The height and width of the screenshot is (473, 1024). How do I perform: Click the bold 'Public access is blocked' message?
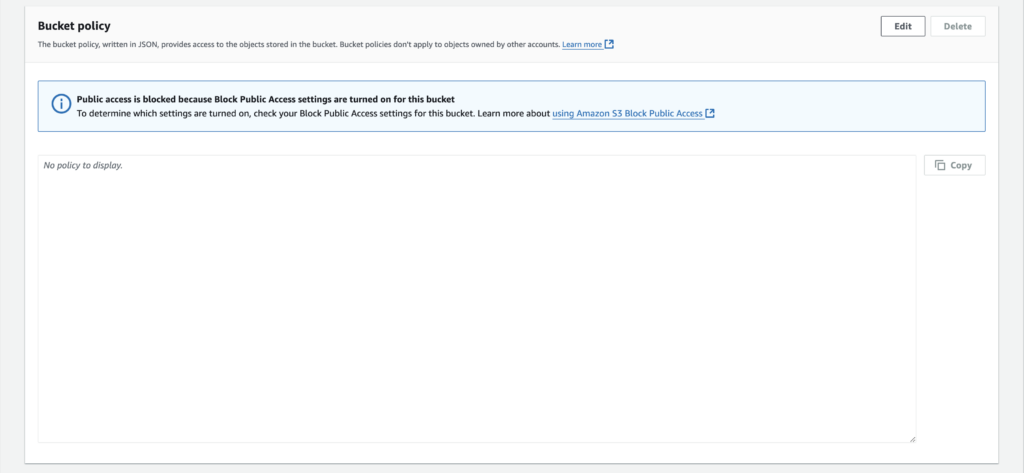point(266,100)
